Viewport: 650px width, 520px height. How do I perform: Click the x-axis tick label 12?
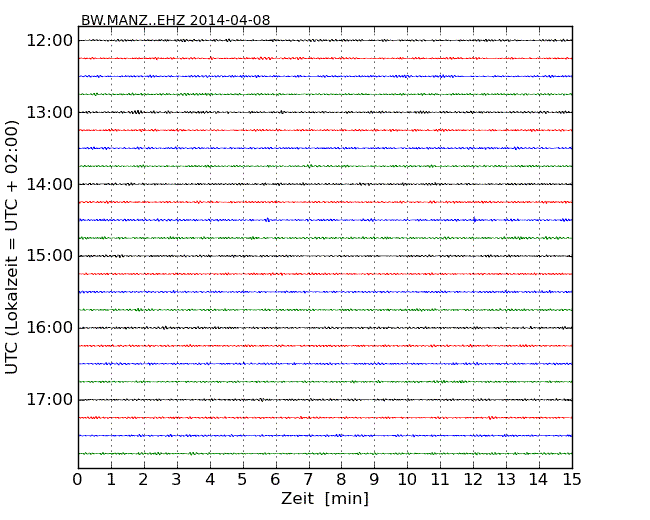[x=473, y=480]
